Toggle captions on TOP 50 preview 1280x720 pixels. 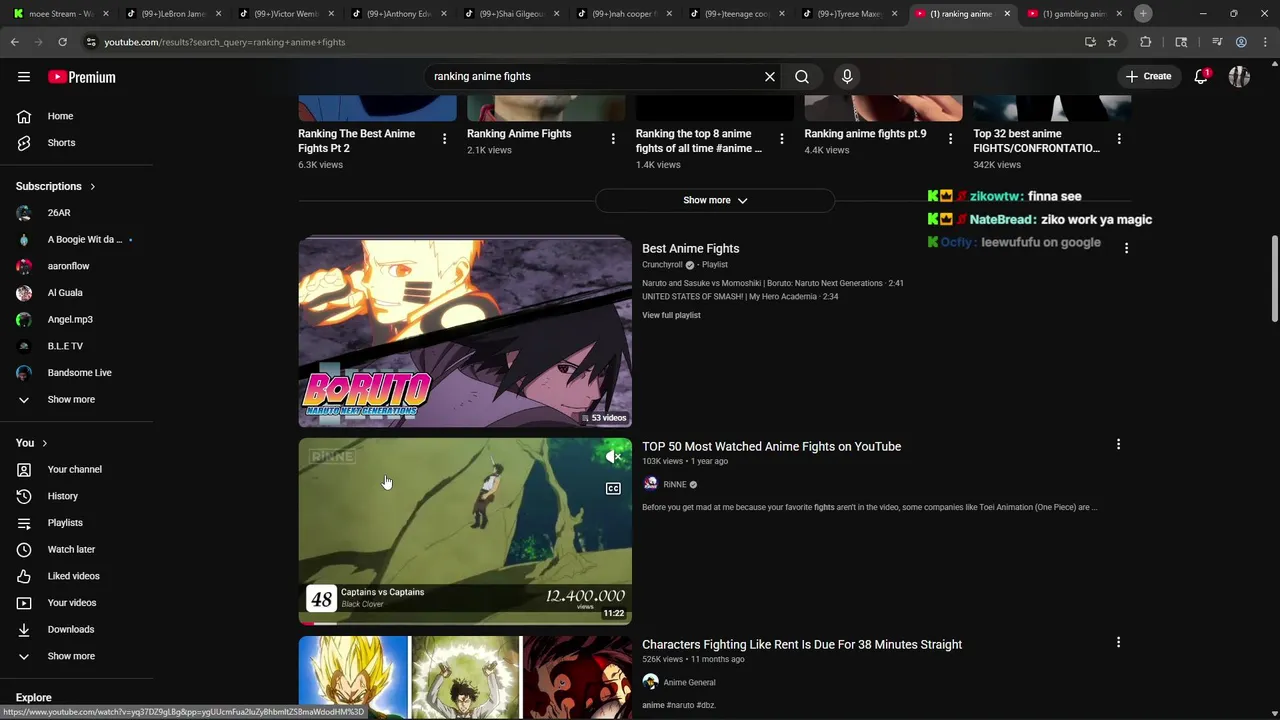(613, 489)
